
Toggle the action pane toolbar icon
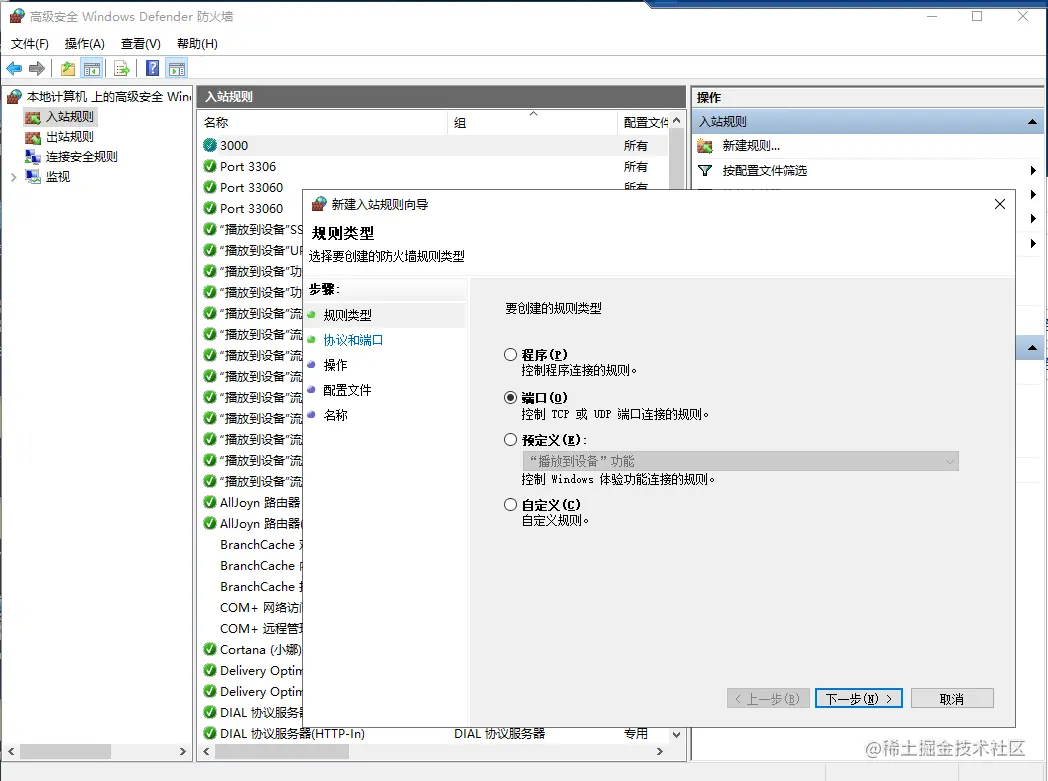177,68
